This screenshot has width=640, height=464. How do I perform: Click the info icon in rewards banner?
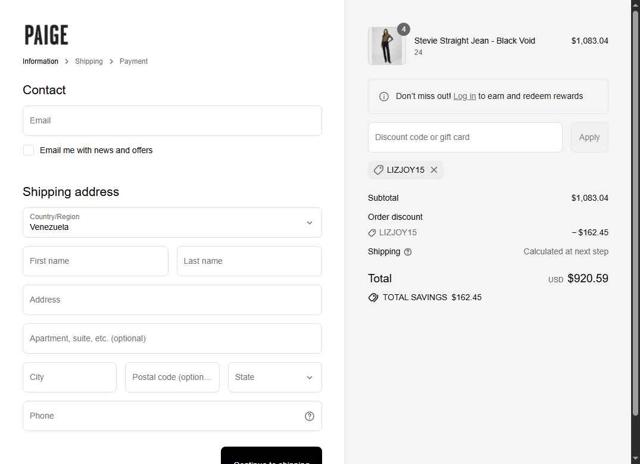384,96
